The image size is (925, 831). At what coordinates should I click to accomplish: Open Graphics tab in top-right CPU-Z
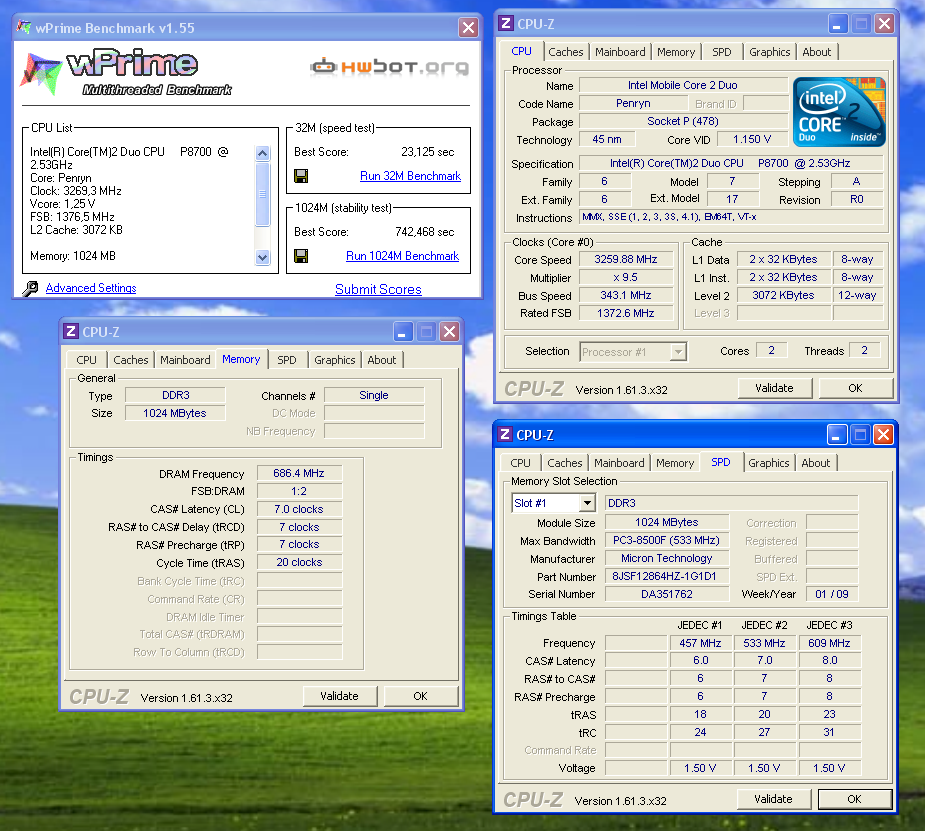(769, 52)
